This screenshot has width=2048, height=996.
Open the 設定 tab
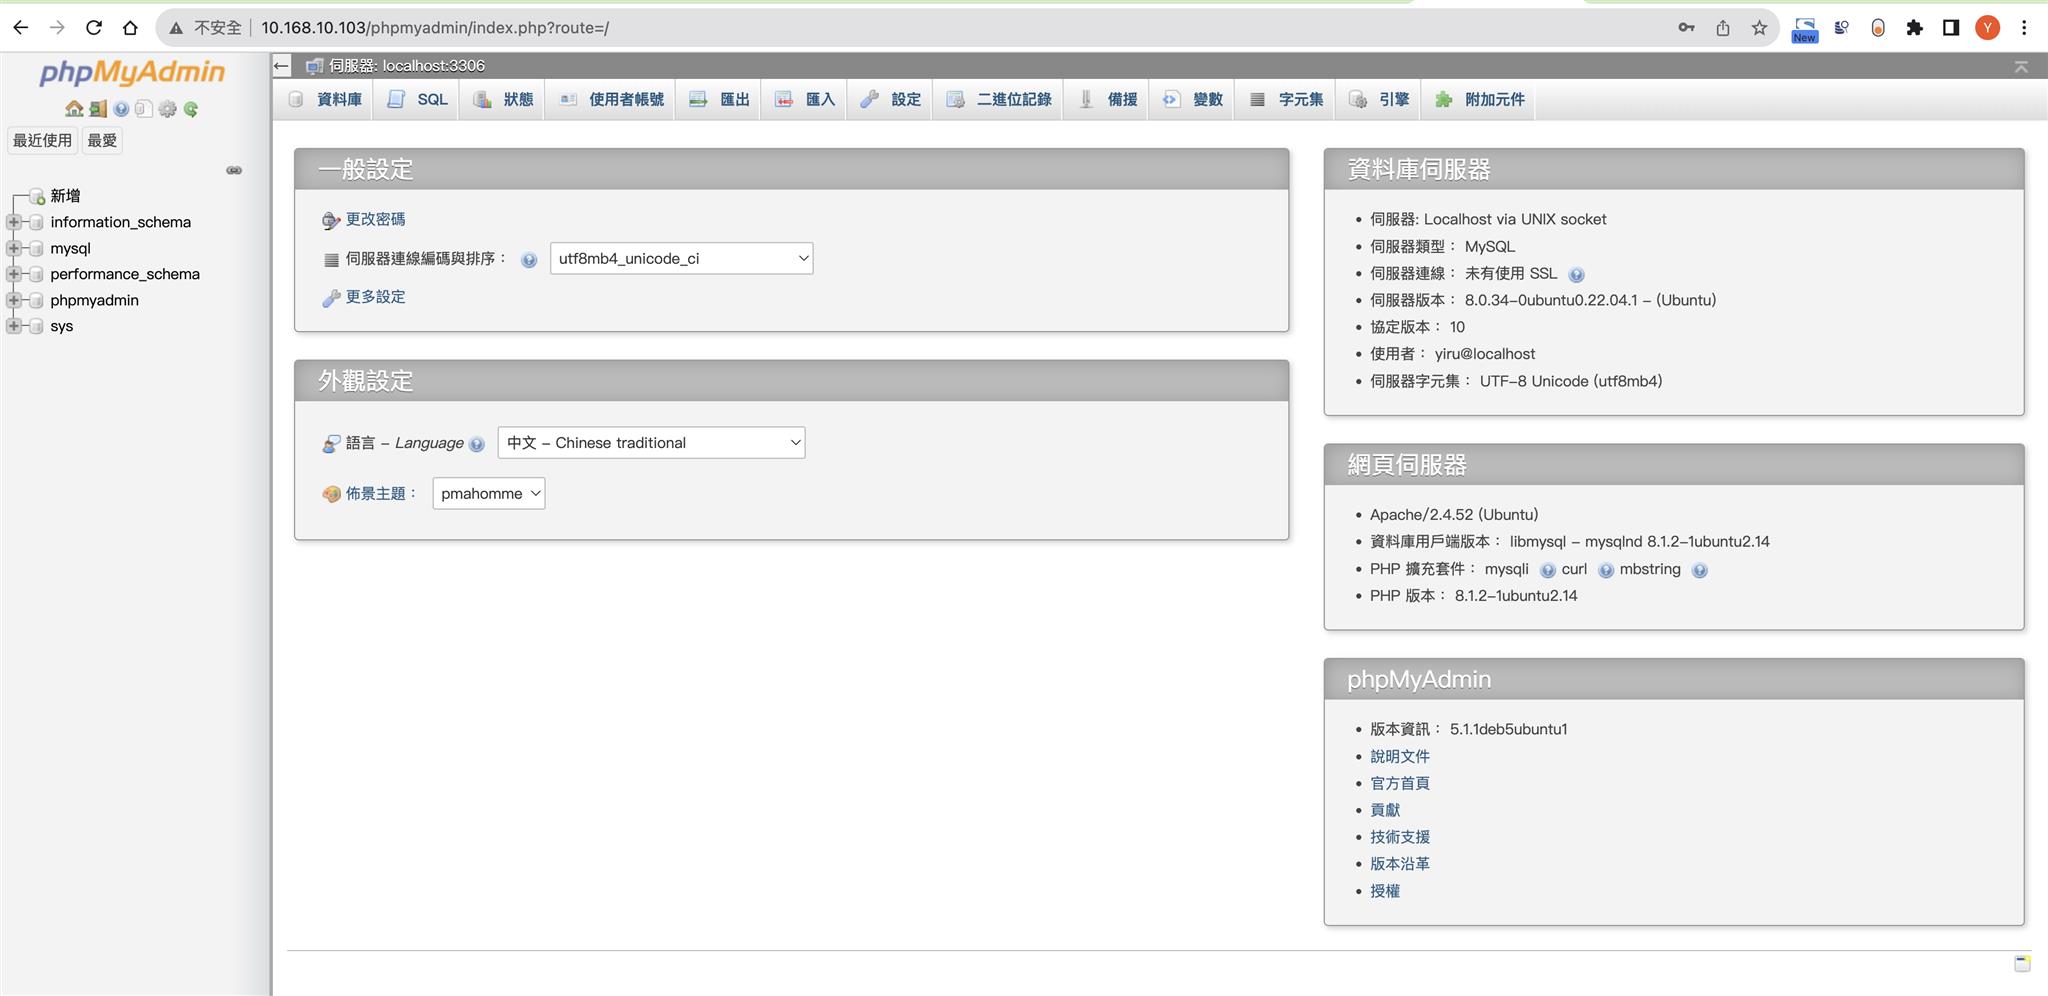point(891,99)
